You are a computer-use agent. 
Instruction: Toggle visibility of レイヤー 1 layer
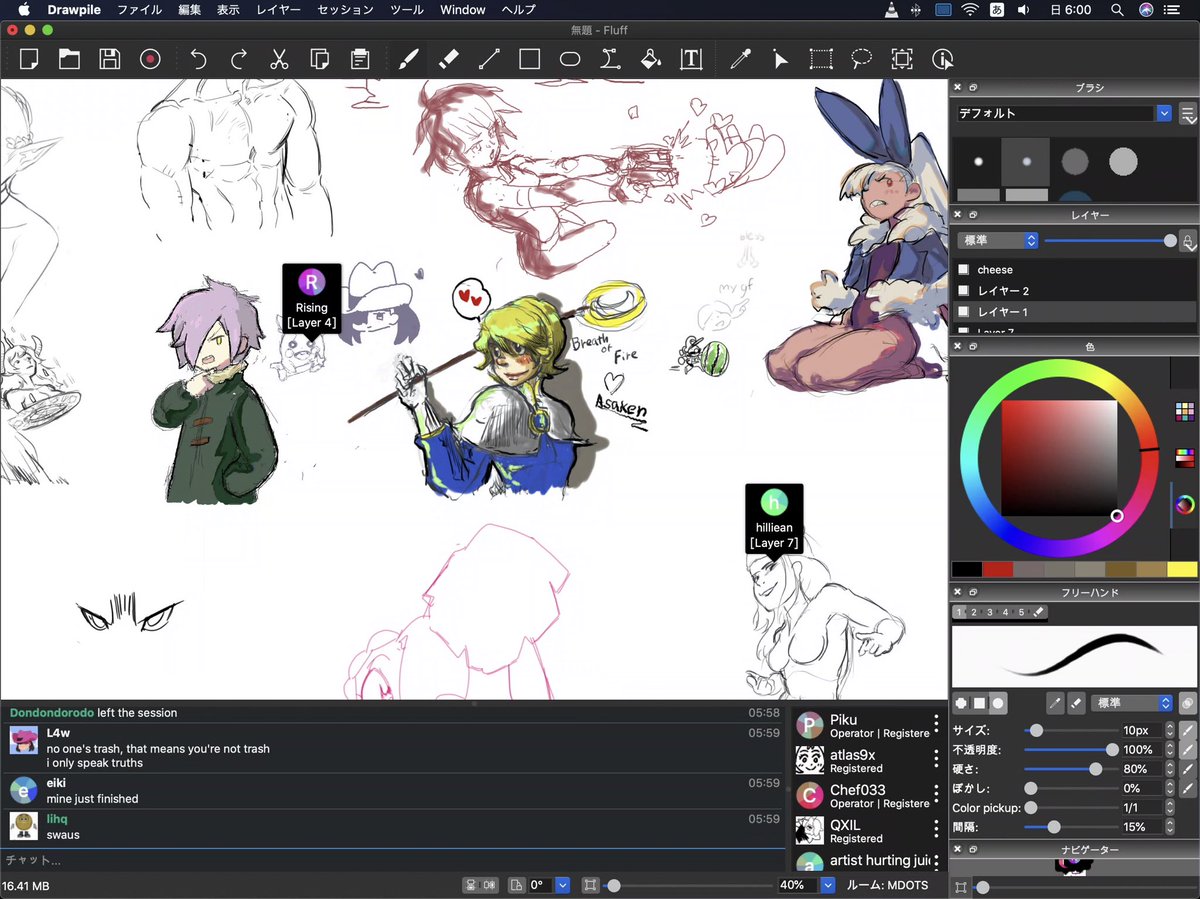[964, 312]
